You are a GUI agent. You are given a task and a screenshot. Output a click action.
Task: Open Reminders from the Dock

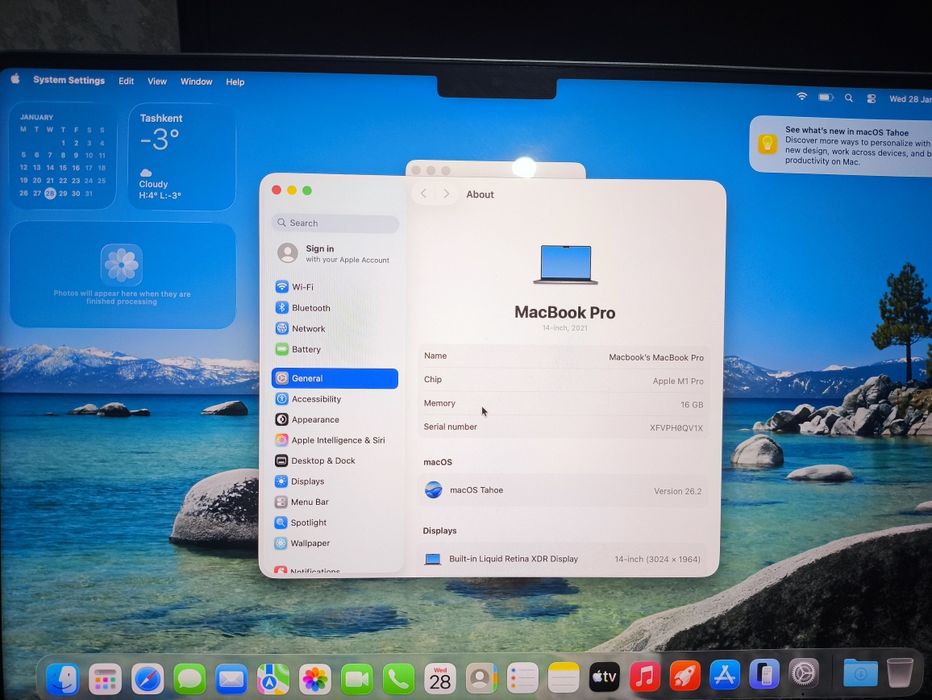(522, 678)
